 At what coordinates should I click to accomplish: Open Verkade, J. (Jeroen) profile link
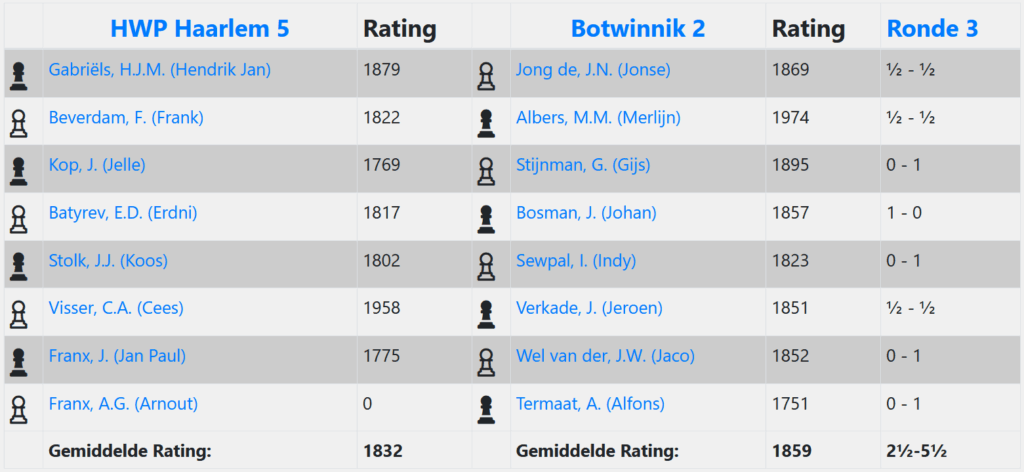589,308
